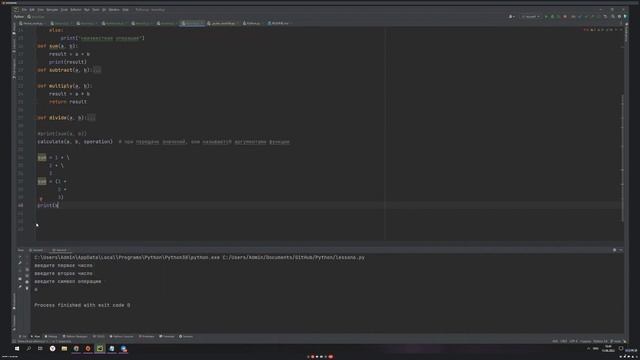640x360 pixels.
Task: Open the Run tool window button
Action: [36, 336]
